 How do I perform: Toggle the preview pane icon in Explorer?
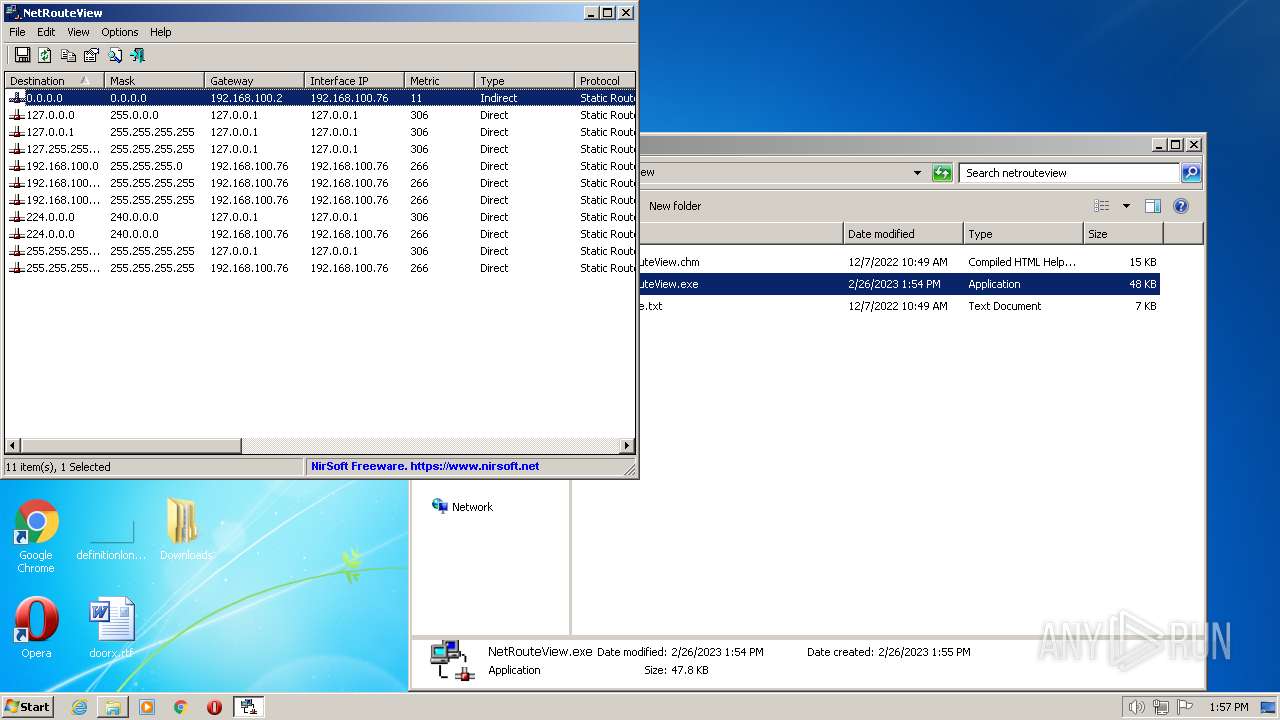pos(1152,206)
